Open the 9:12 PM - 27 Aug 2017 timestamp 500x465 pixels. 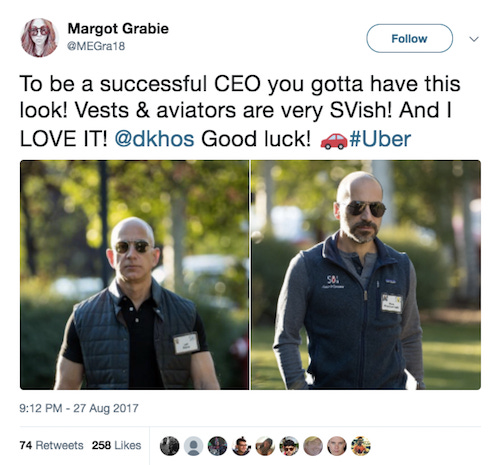click(79, 408)
